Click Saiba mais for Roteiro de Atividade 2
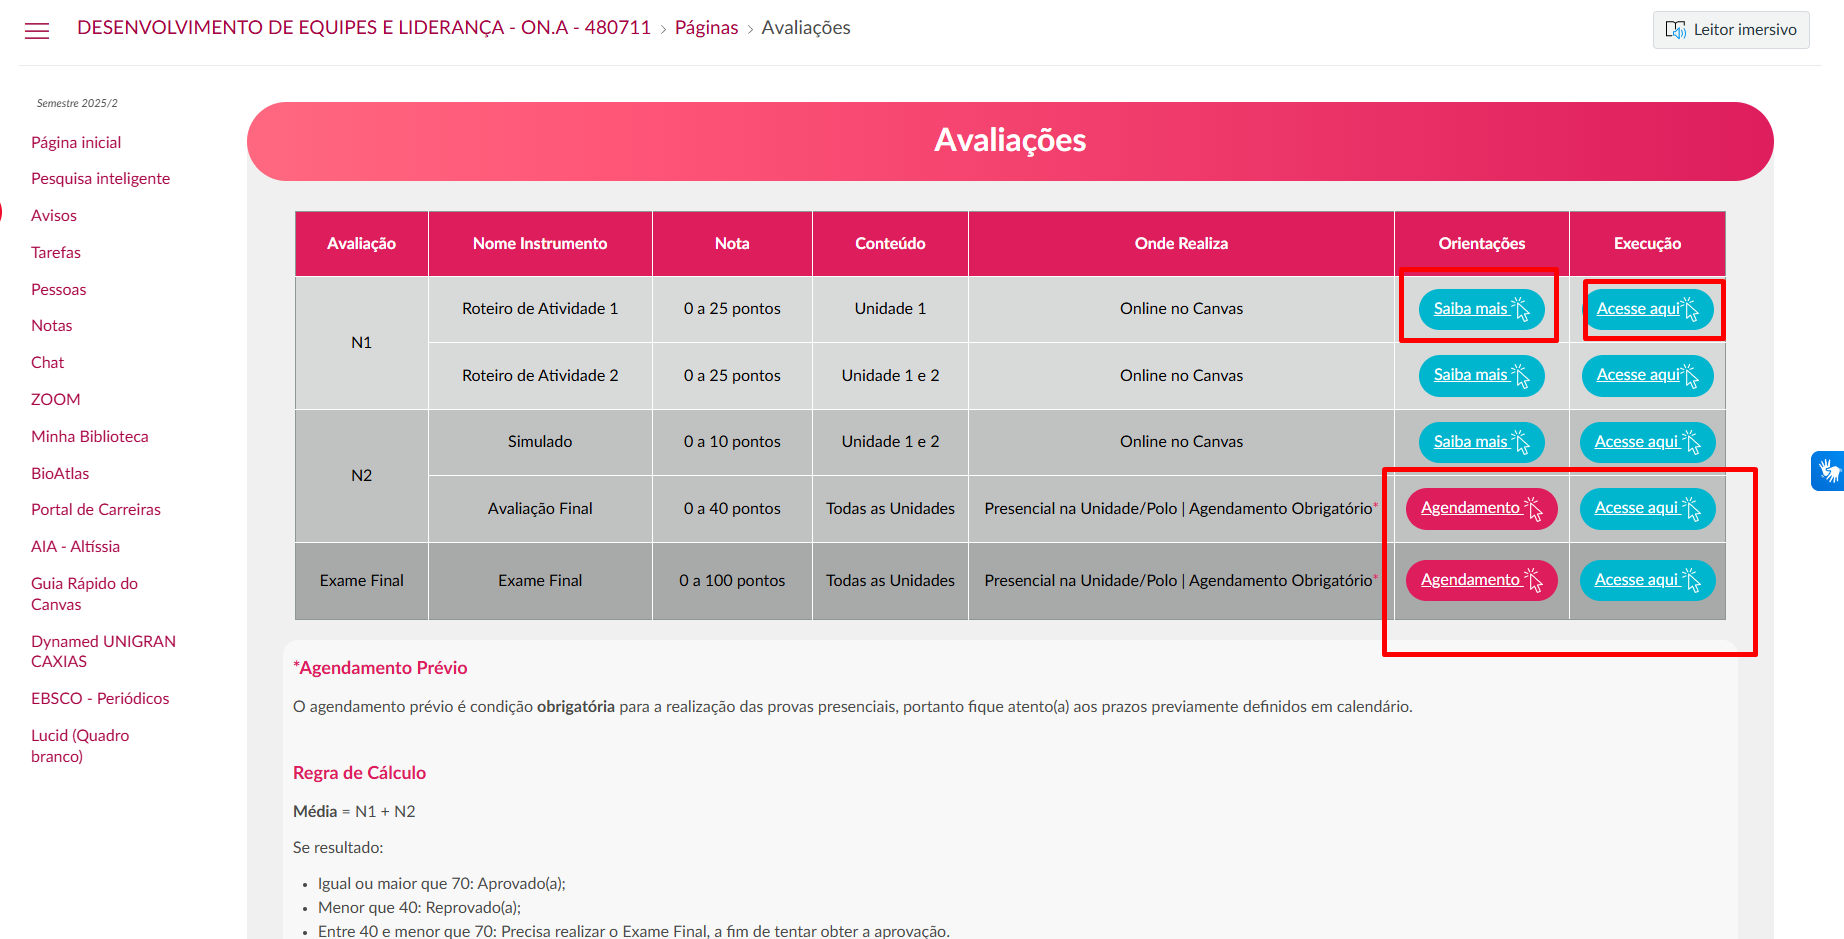This screenshot has height=939, width=1844. [x=1481, y=375]
